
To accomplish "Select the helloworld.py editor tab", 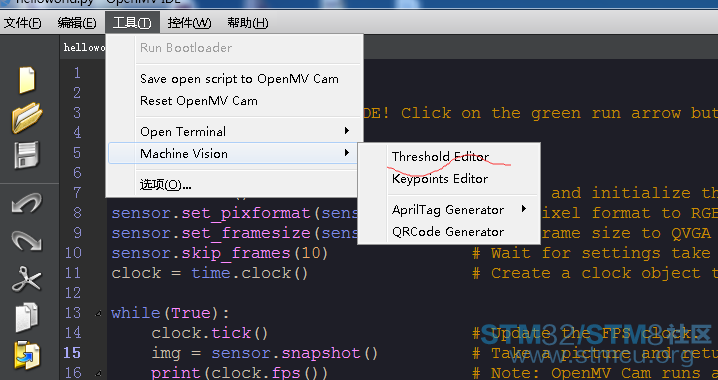I will click(84, 47).
